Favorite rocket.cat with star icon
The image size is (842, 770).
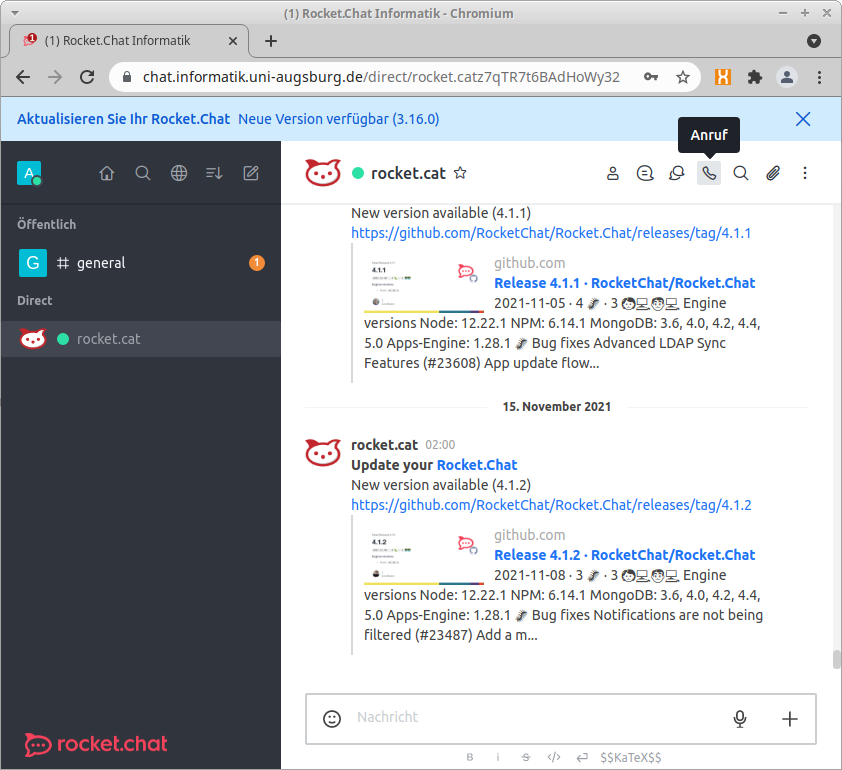click(460, 173)
